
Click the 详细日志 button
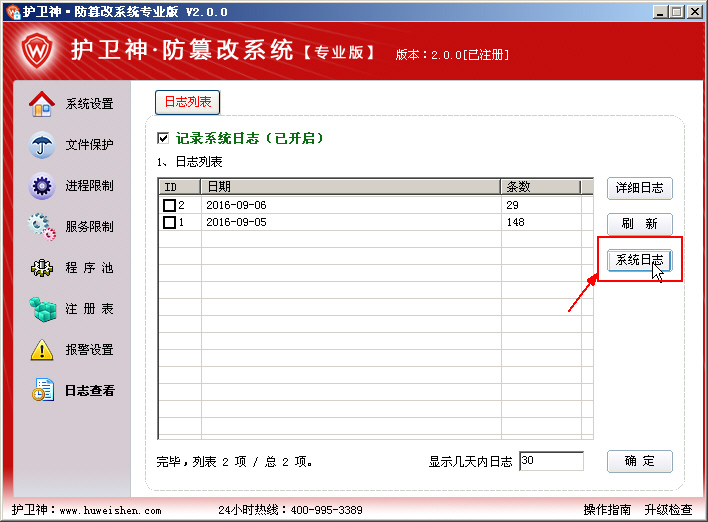pyautogui.click(x=639, y=188)
